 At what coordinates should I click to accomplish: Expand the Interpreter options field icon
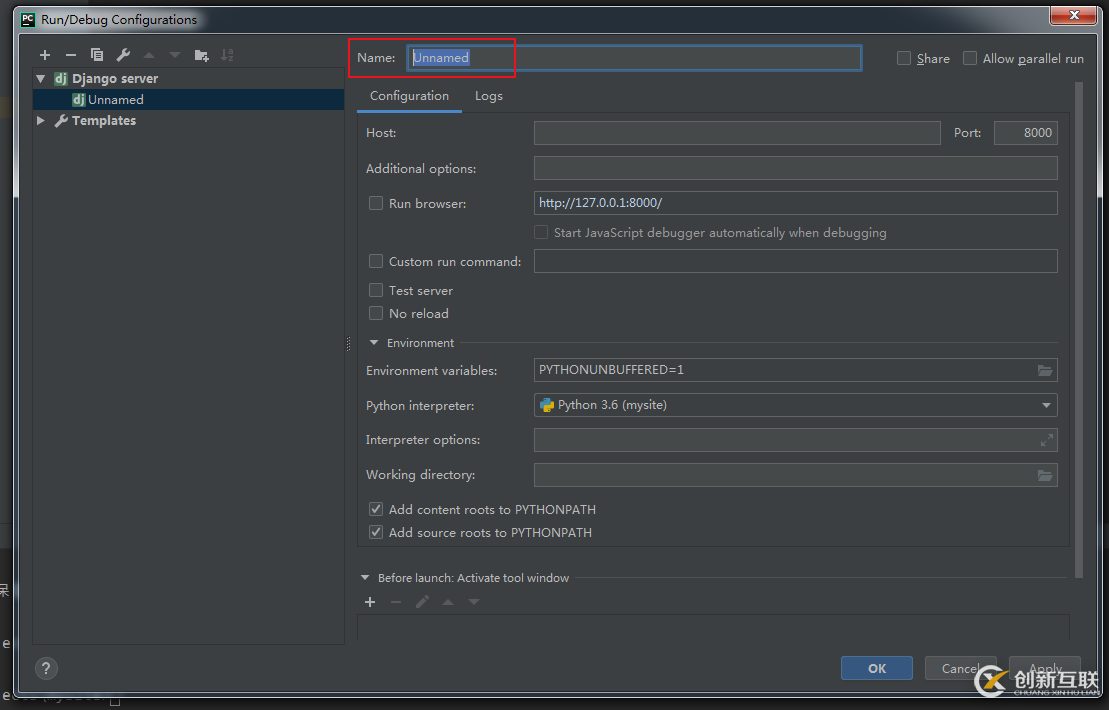(x=1046, y=440)
